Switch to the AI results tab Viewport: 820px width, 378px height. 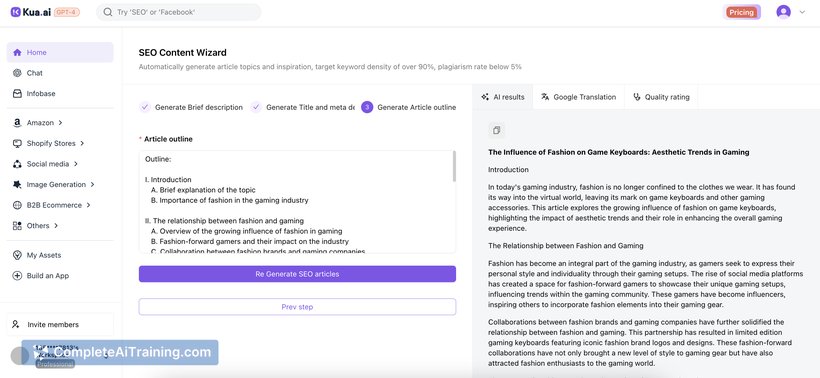coord(503,97)
